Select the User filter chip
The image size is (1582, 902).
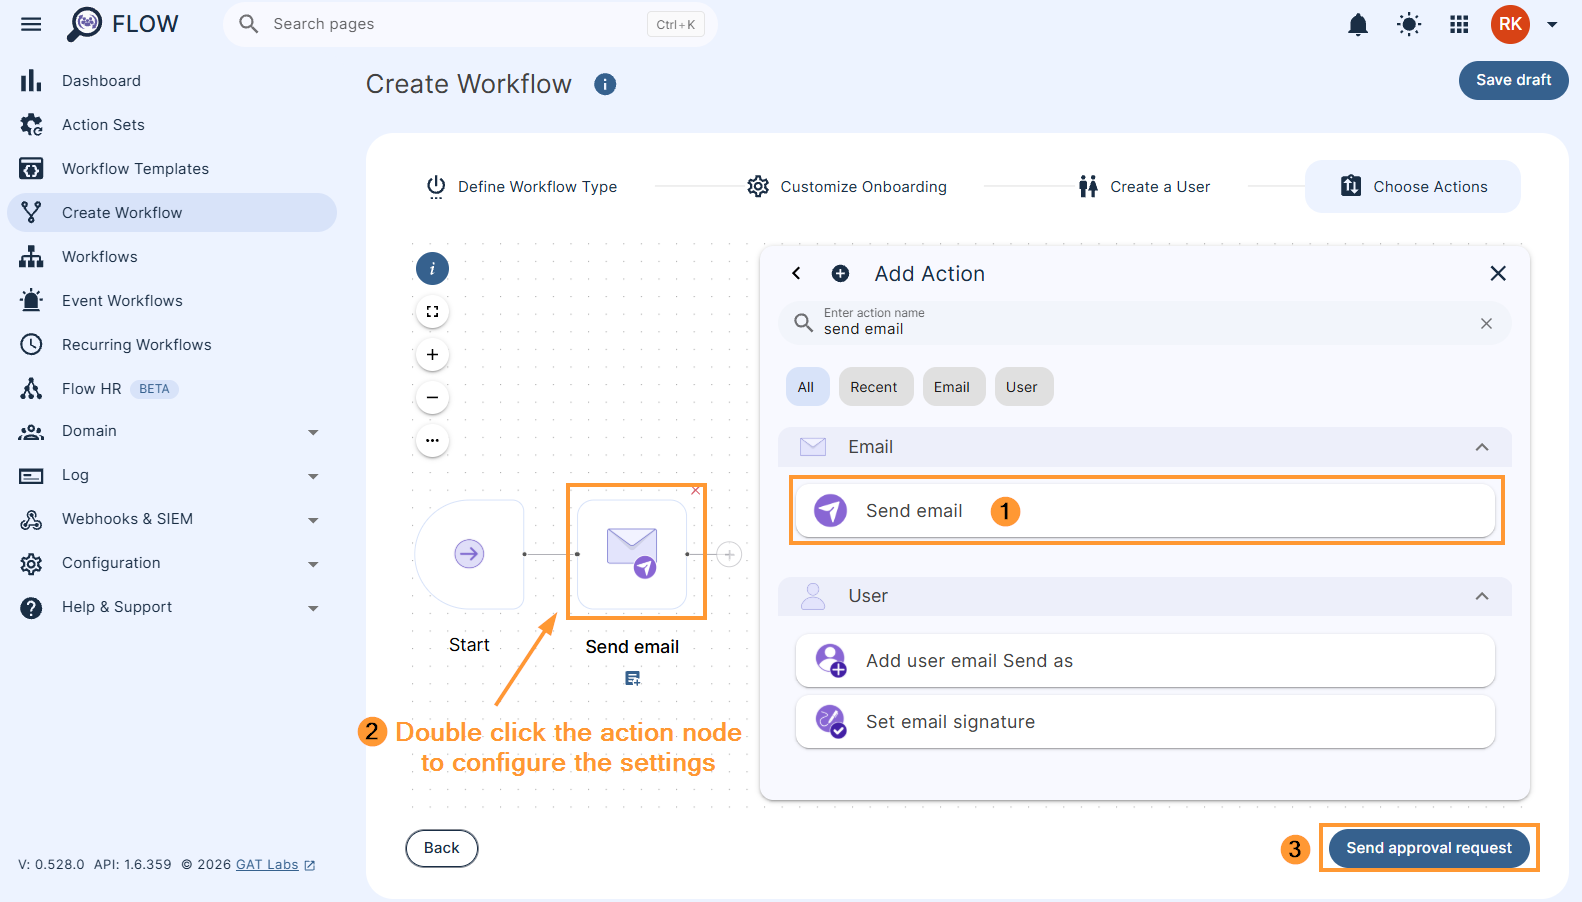tap(1022, 387)
